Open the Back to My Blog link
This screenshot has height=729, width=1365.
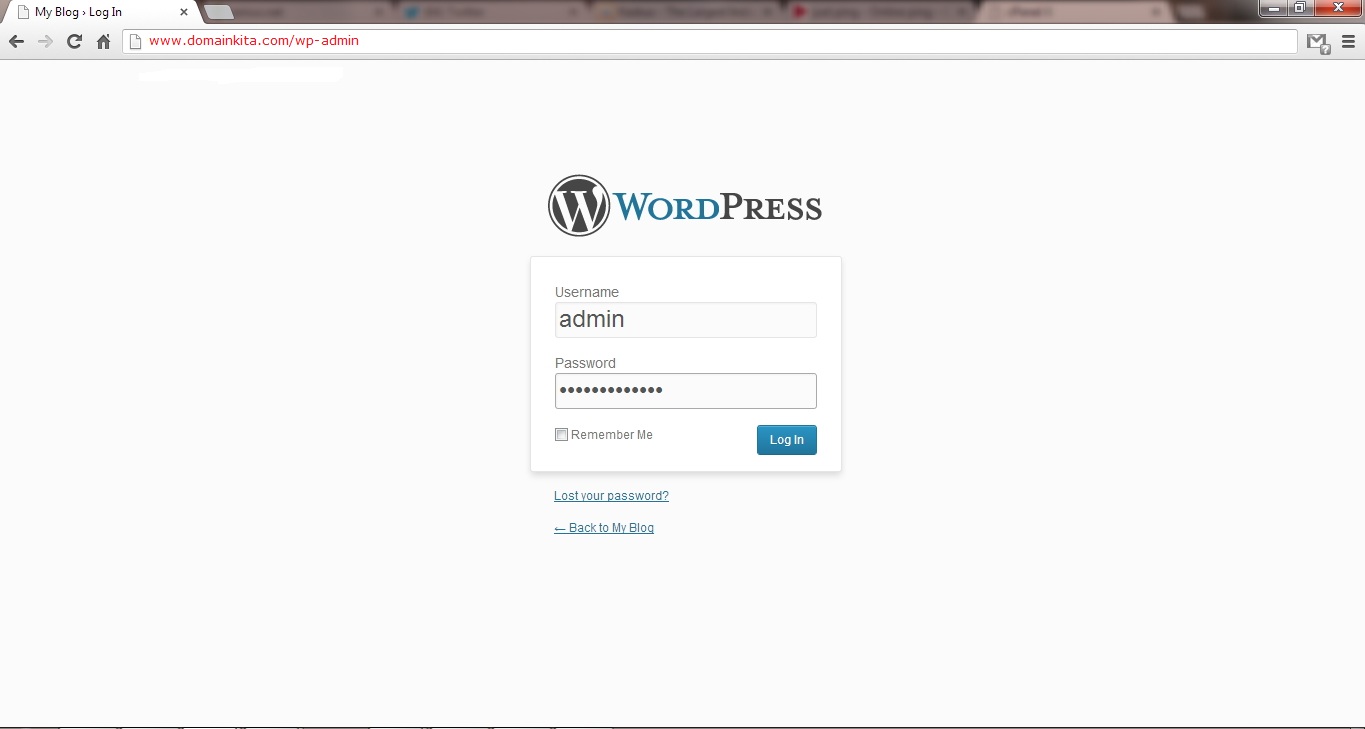point(604,528)
